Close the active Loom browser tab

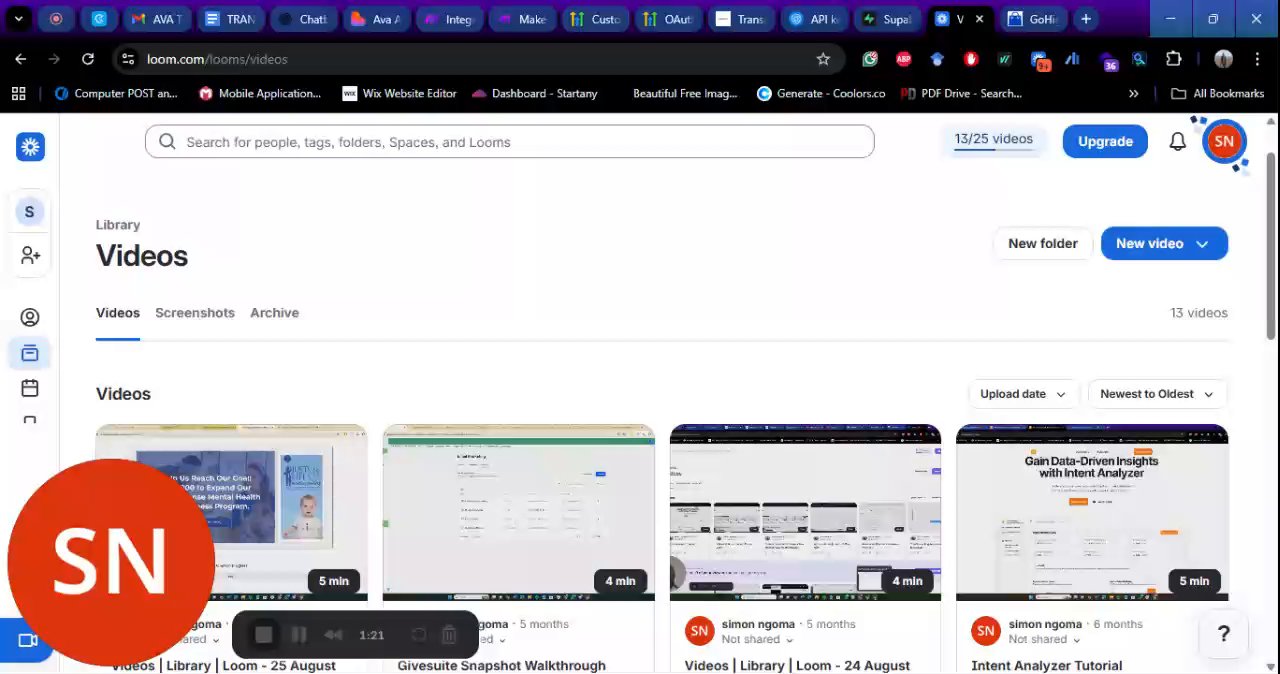click(979, 19)
